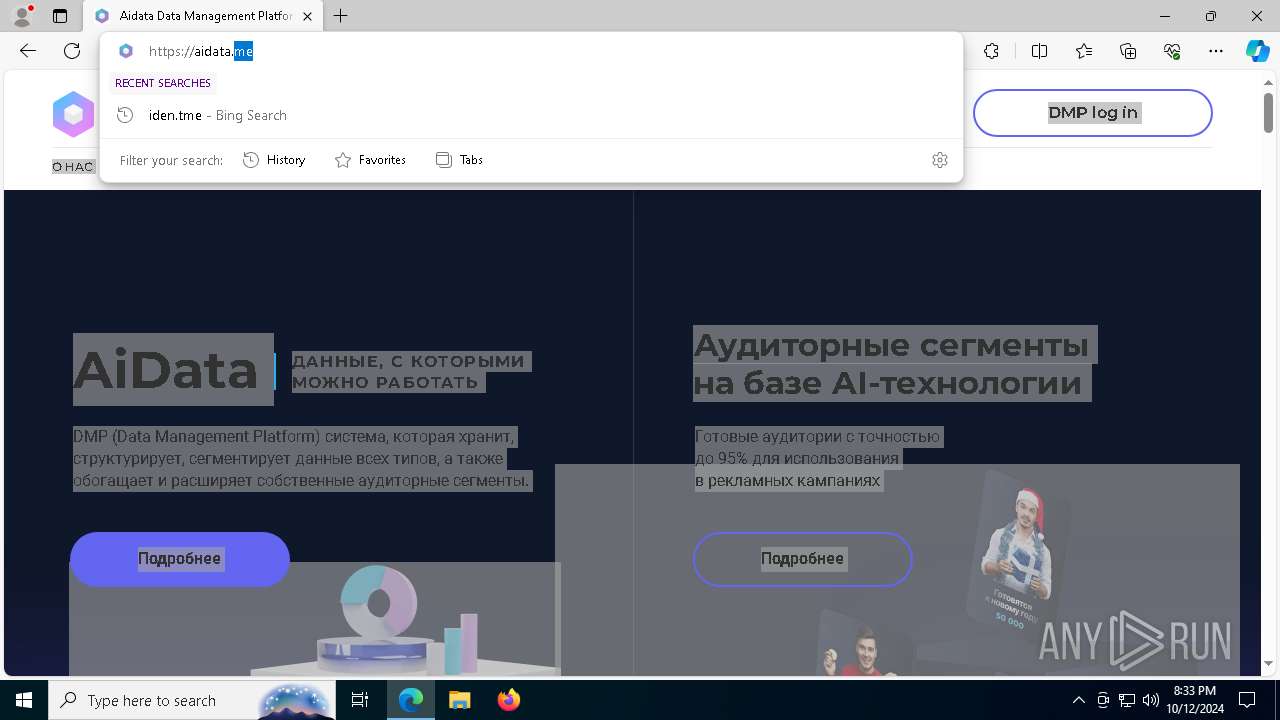Image resolution: width=1280 pixels, height=720 pixels.
Task: Open the Windows Start menu
Action: [x=24, y=700]
